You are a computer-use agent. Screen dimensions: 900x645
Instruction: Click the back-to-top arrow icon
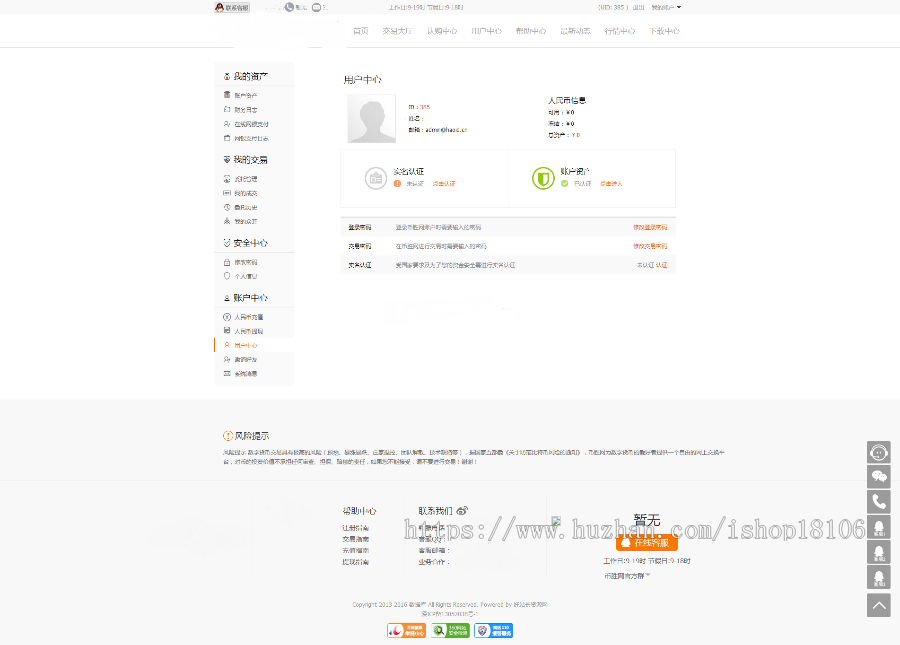point(878,605)
